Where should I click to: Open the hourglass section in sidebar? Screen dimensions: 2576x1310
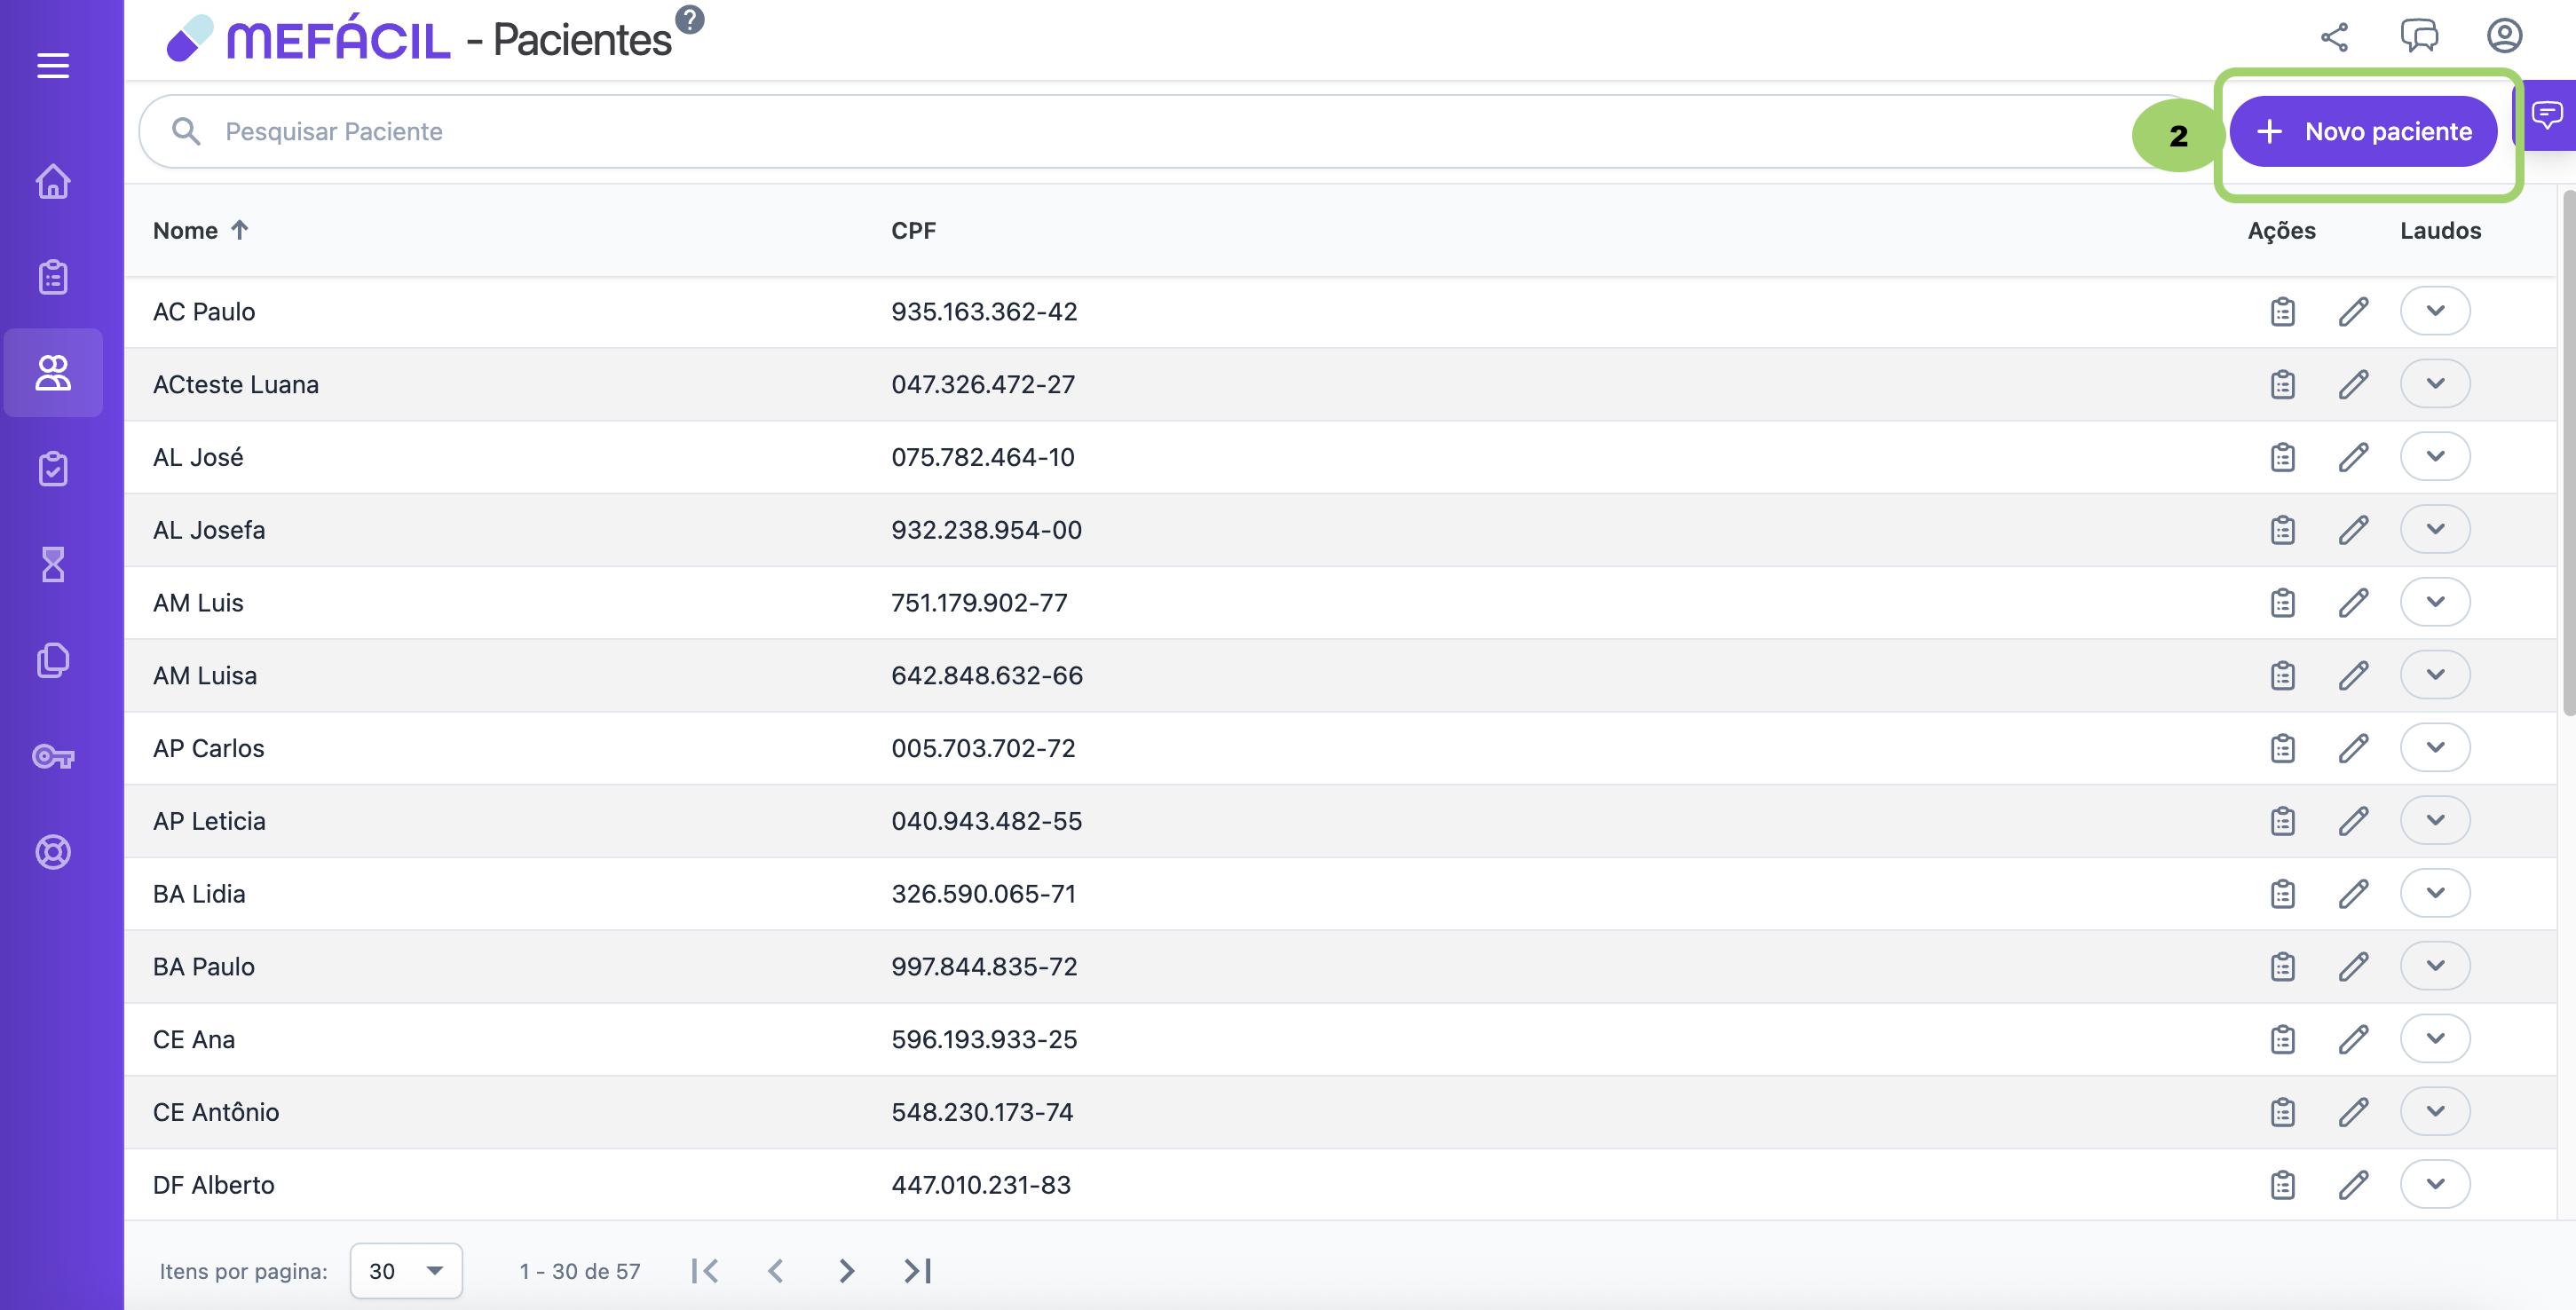coord(53,565)
